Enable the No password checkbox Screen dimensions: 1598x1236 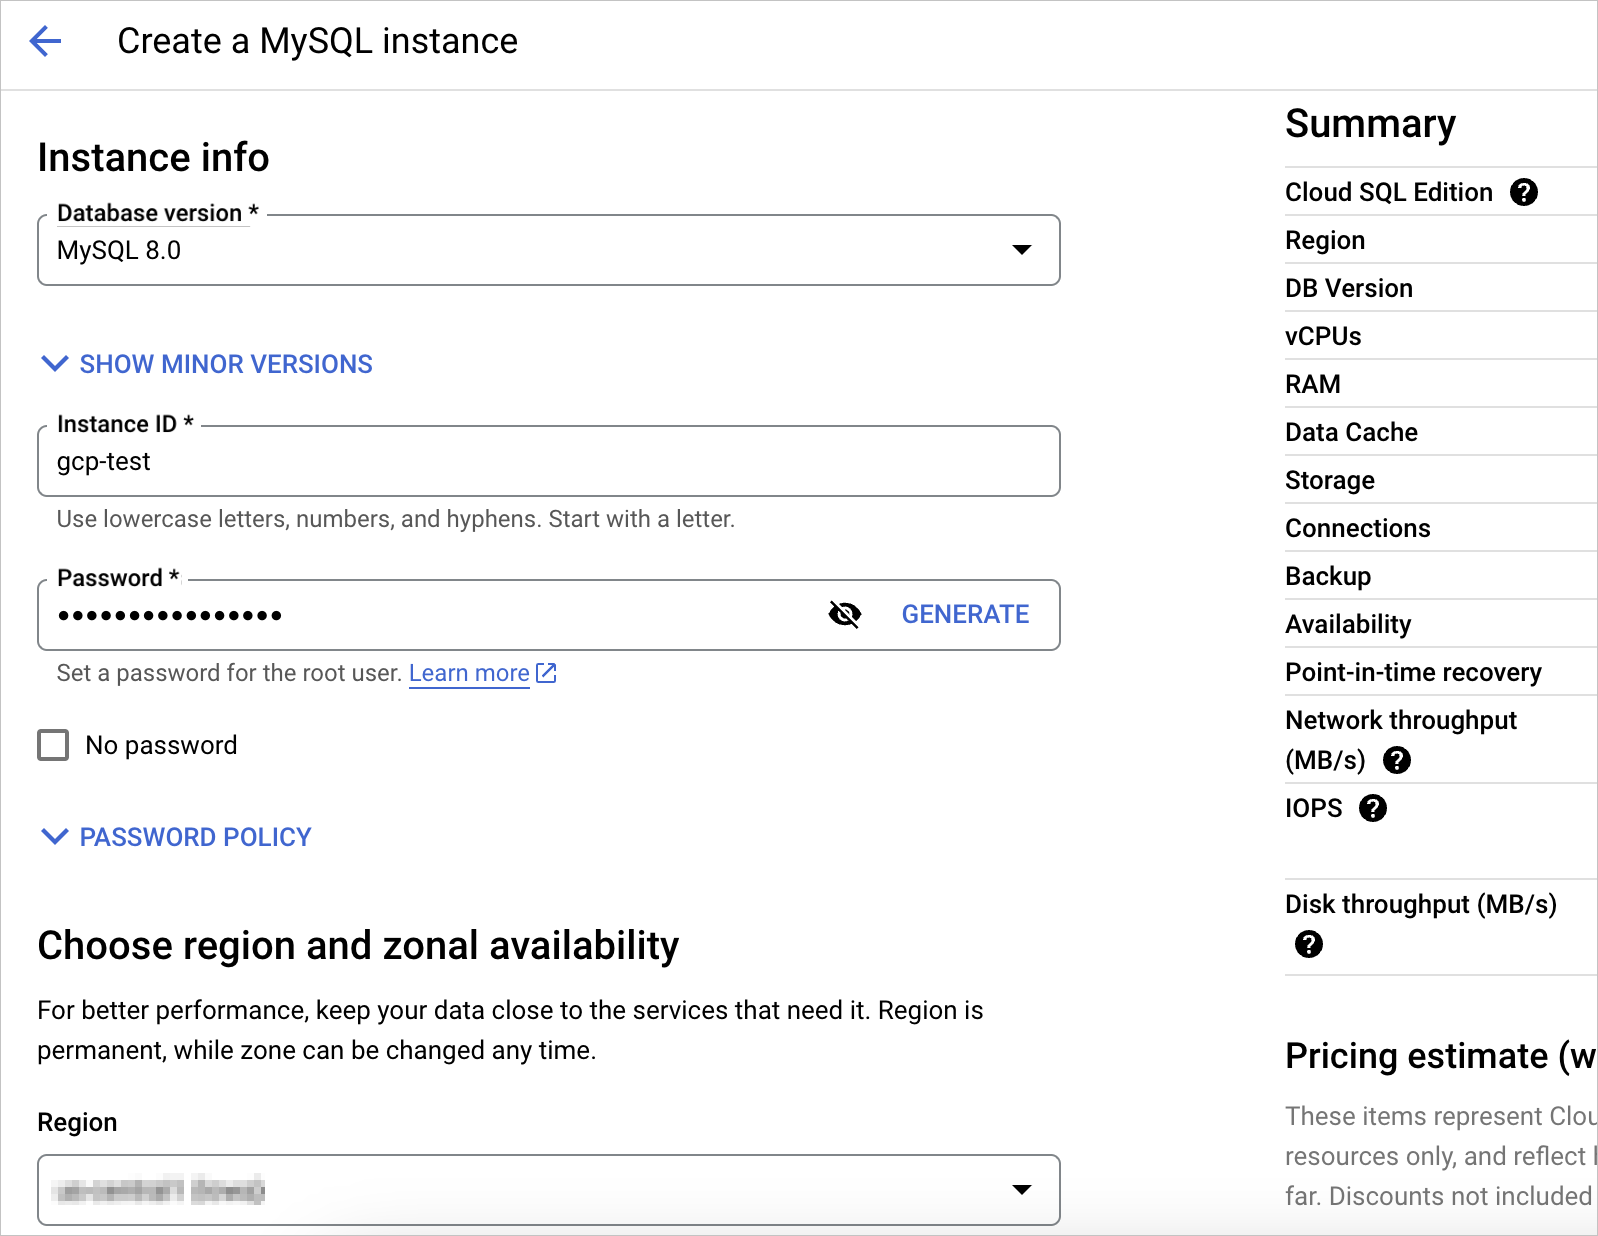click(x=53, y=745)
